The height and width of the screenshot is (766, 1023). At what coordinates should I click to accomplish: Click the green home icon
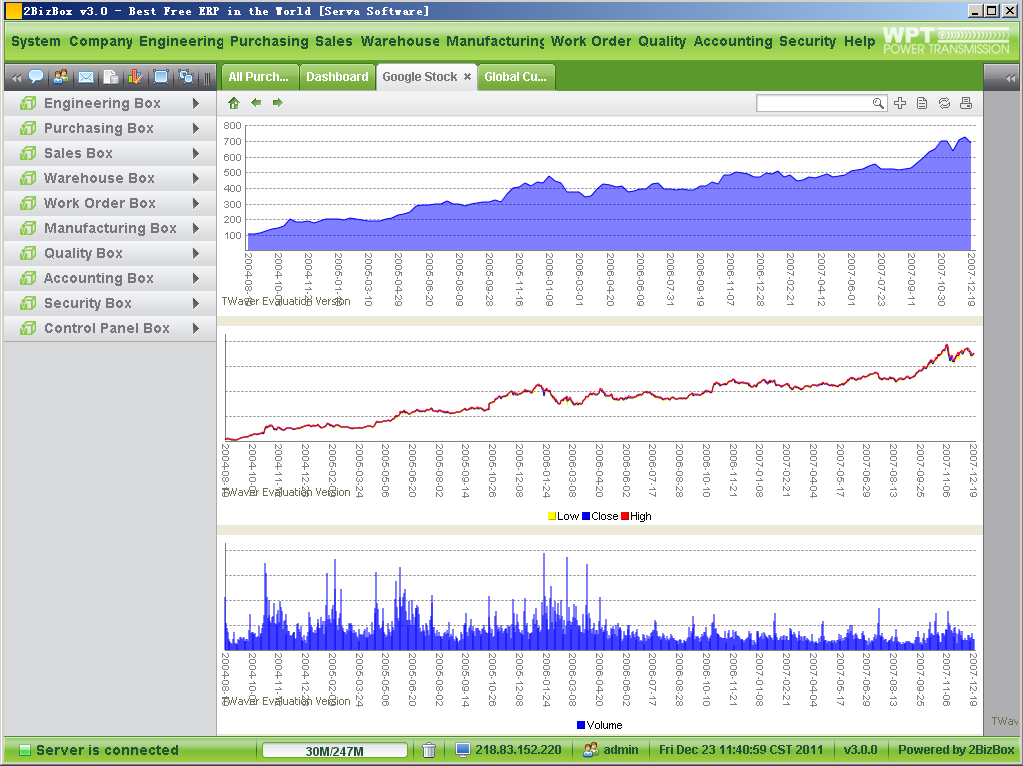pos(234,103)
